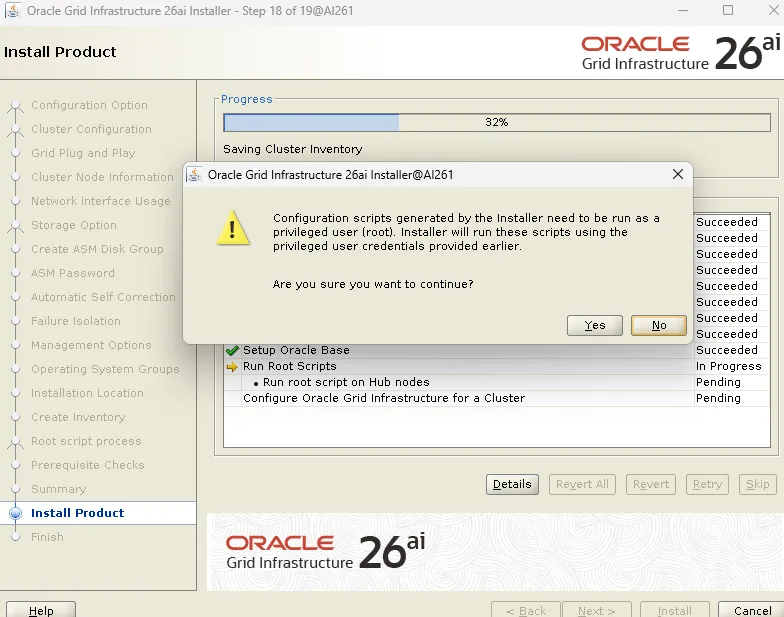
Task: Click the Skip button
Action: click(x=758, y=484)
